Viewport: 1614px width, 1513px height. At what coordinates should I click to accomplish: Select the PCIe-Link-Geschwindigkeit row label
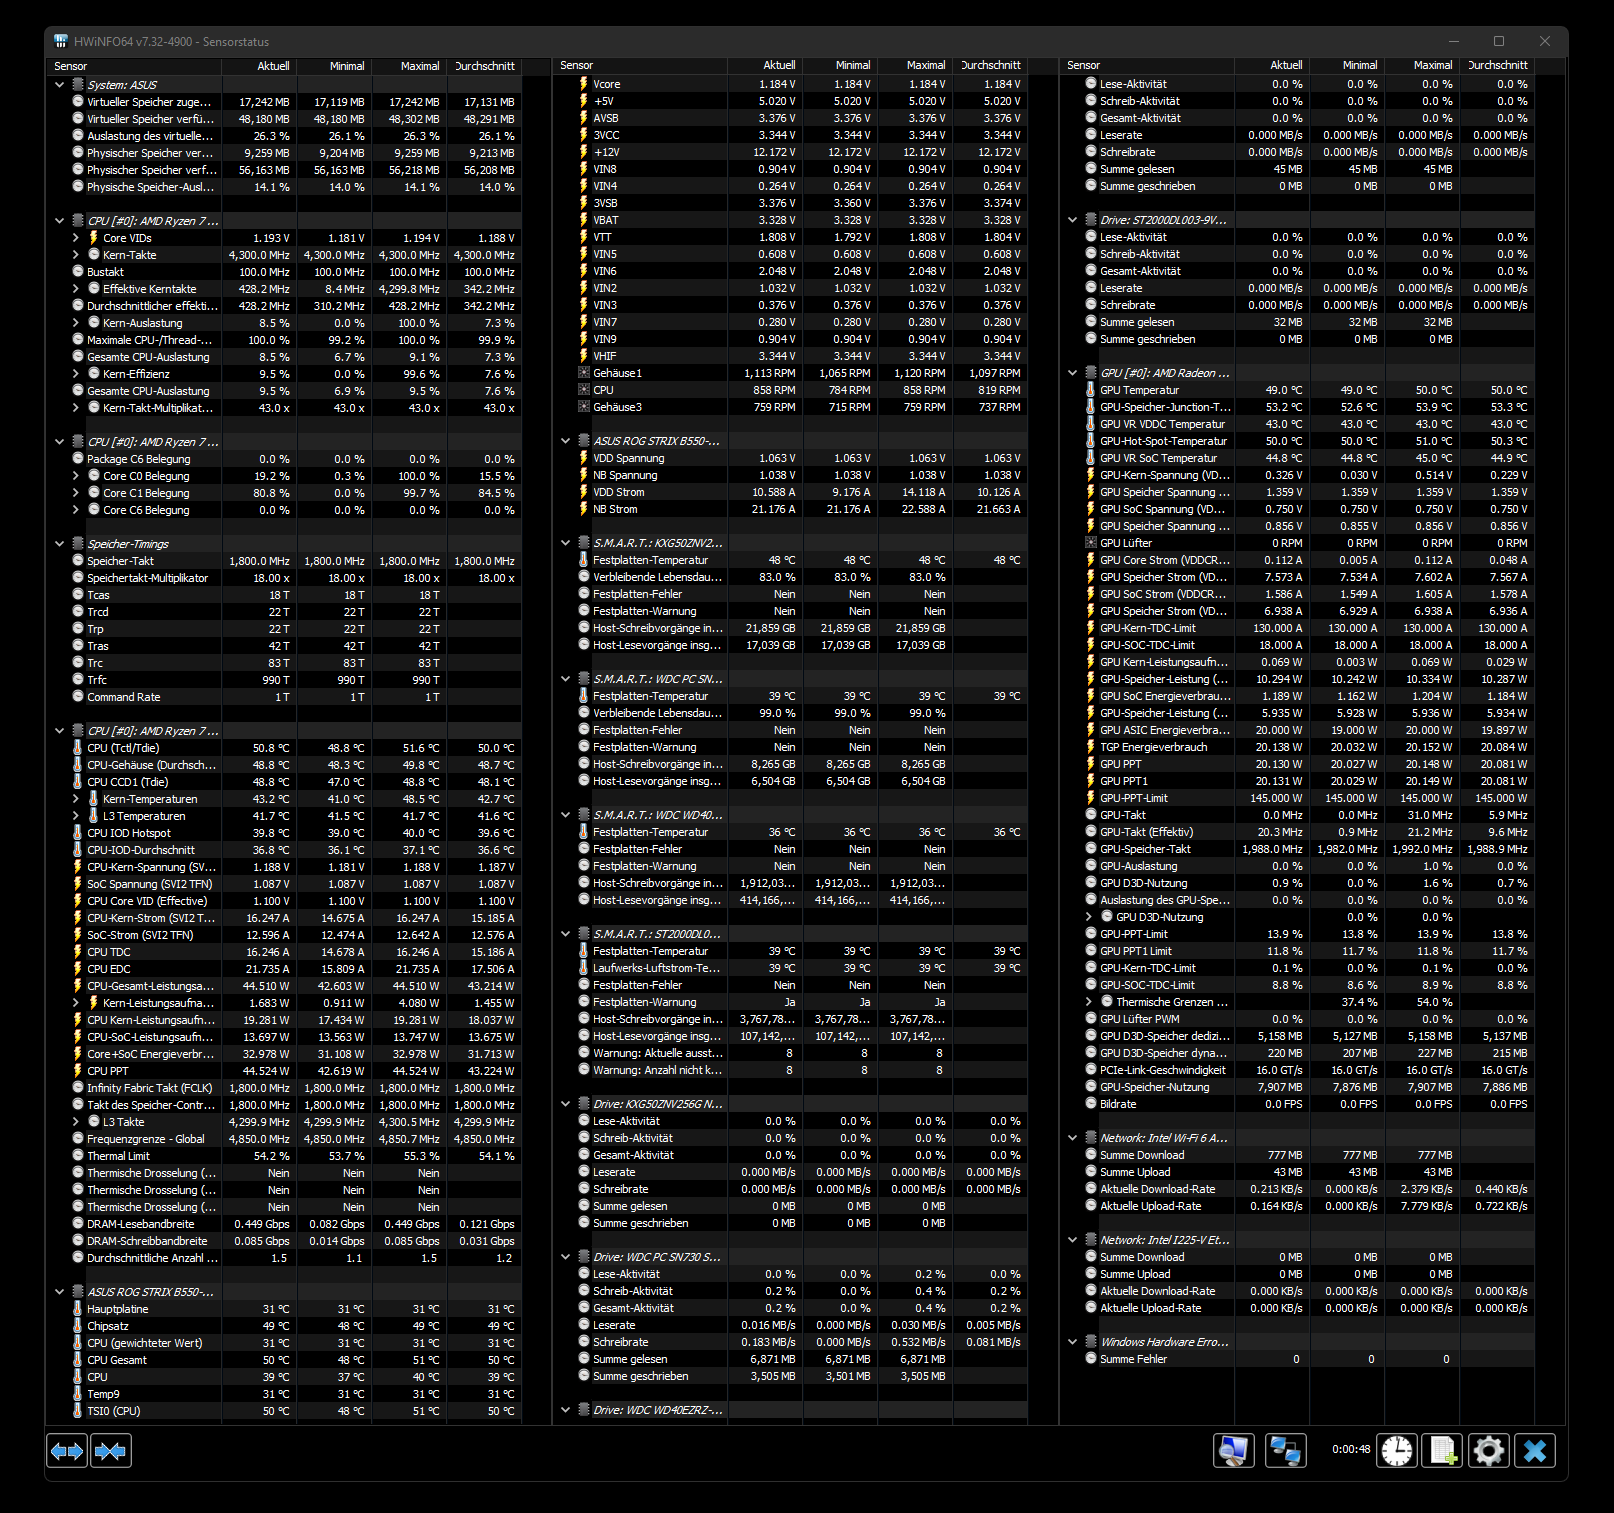pos(1163,1070)
